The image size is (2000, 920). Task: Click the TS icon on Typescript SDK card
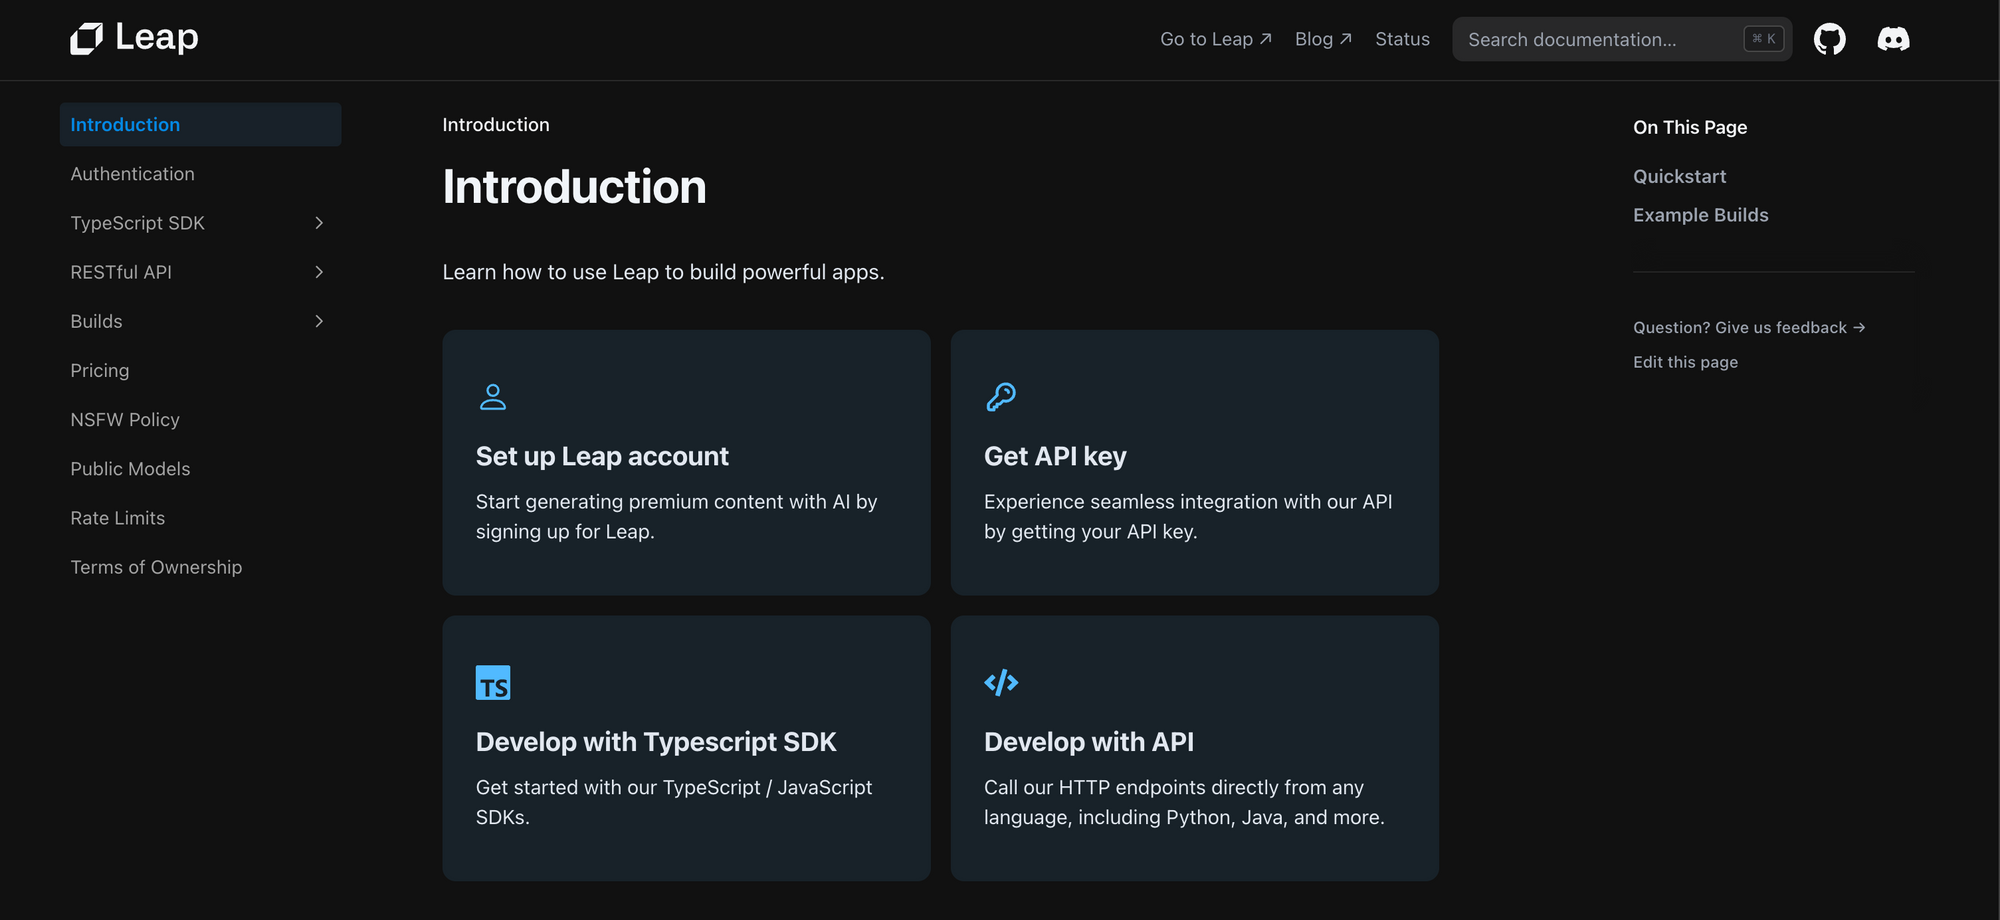[x=493, y=682]
